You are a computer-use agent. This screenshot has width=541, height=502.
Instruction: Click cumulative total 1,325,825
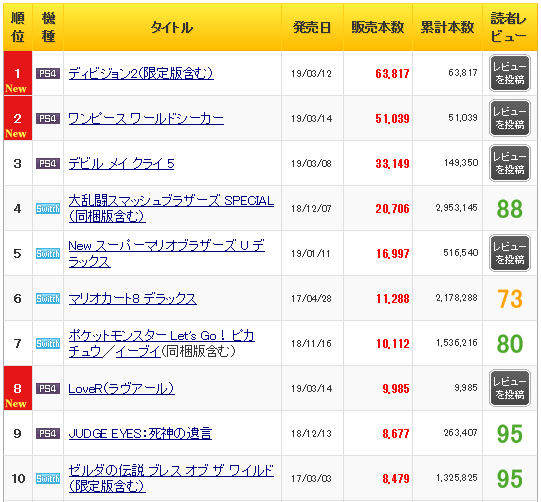(457, 478)
